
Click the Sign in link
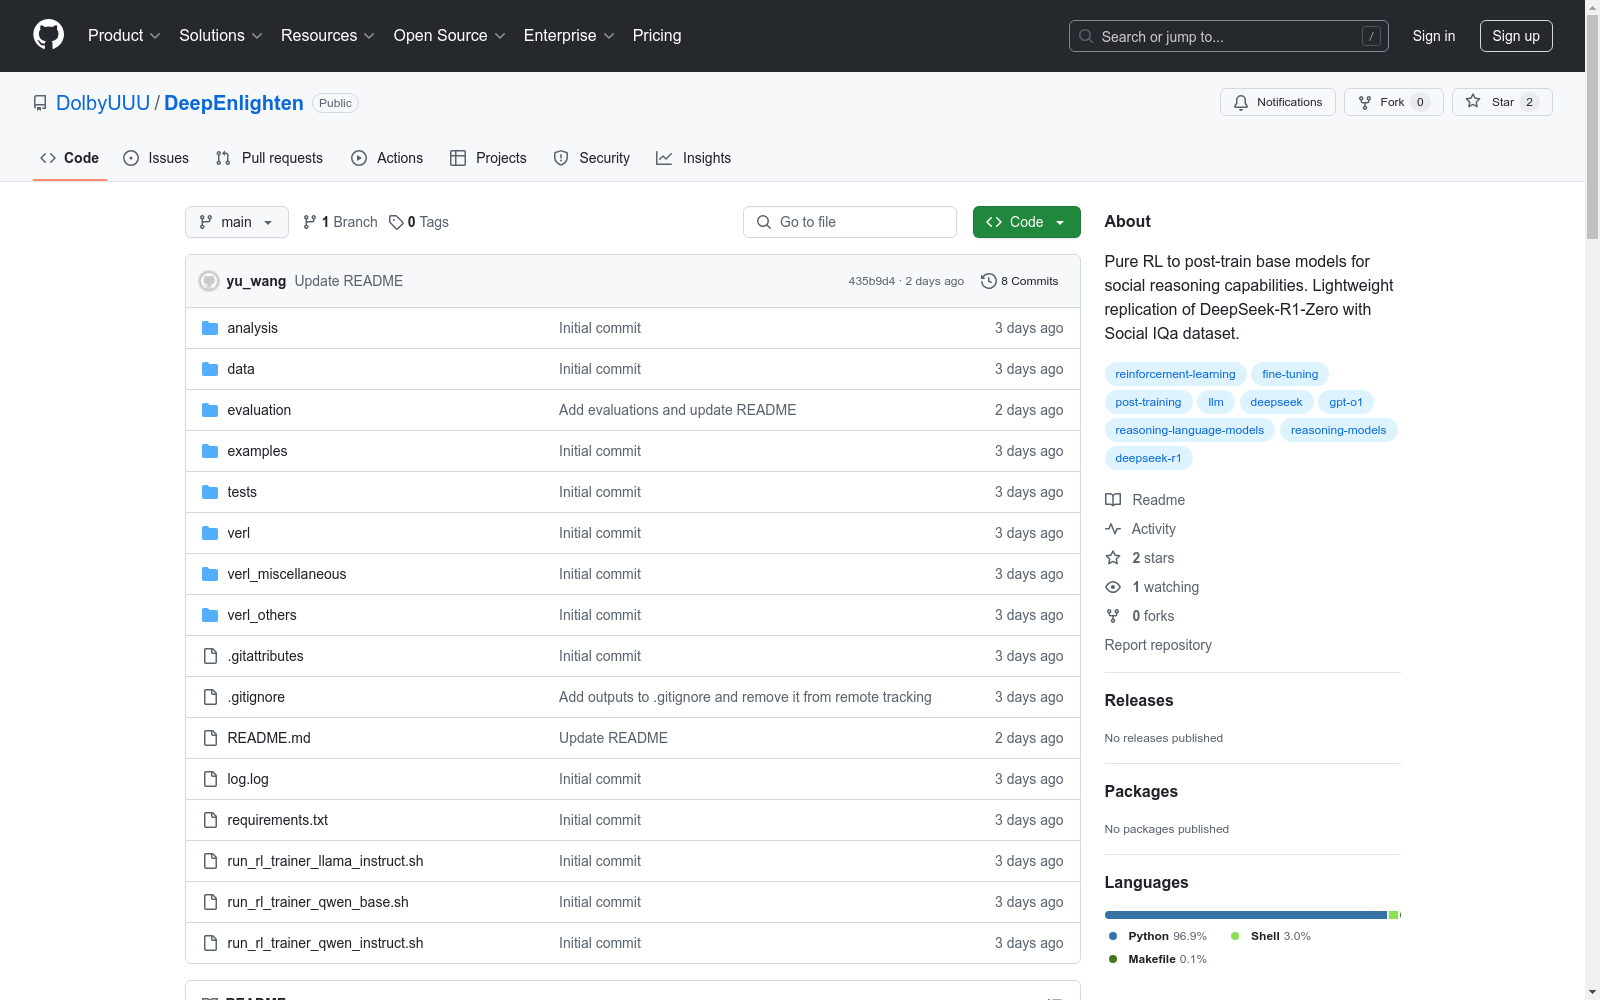click(x=1434, y=36)
